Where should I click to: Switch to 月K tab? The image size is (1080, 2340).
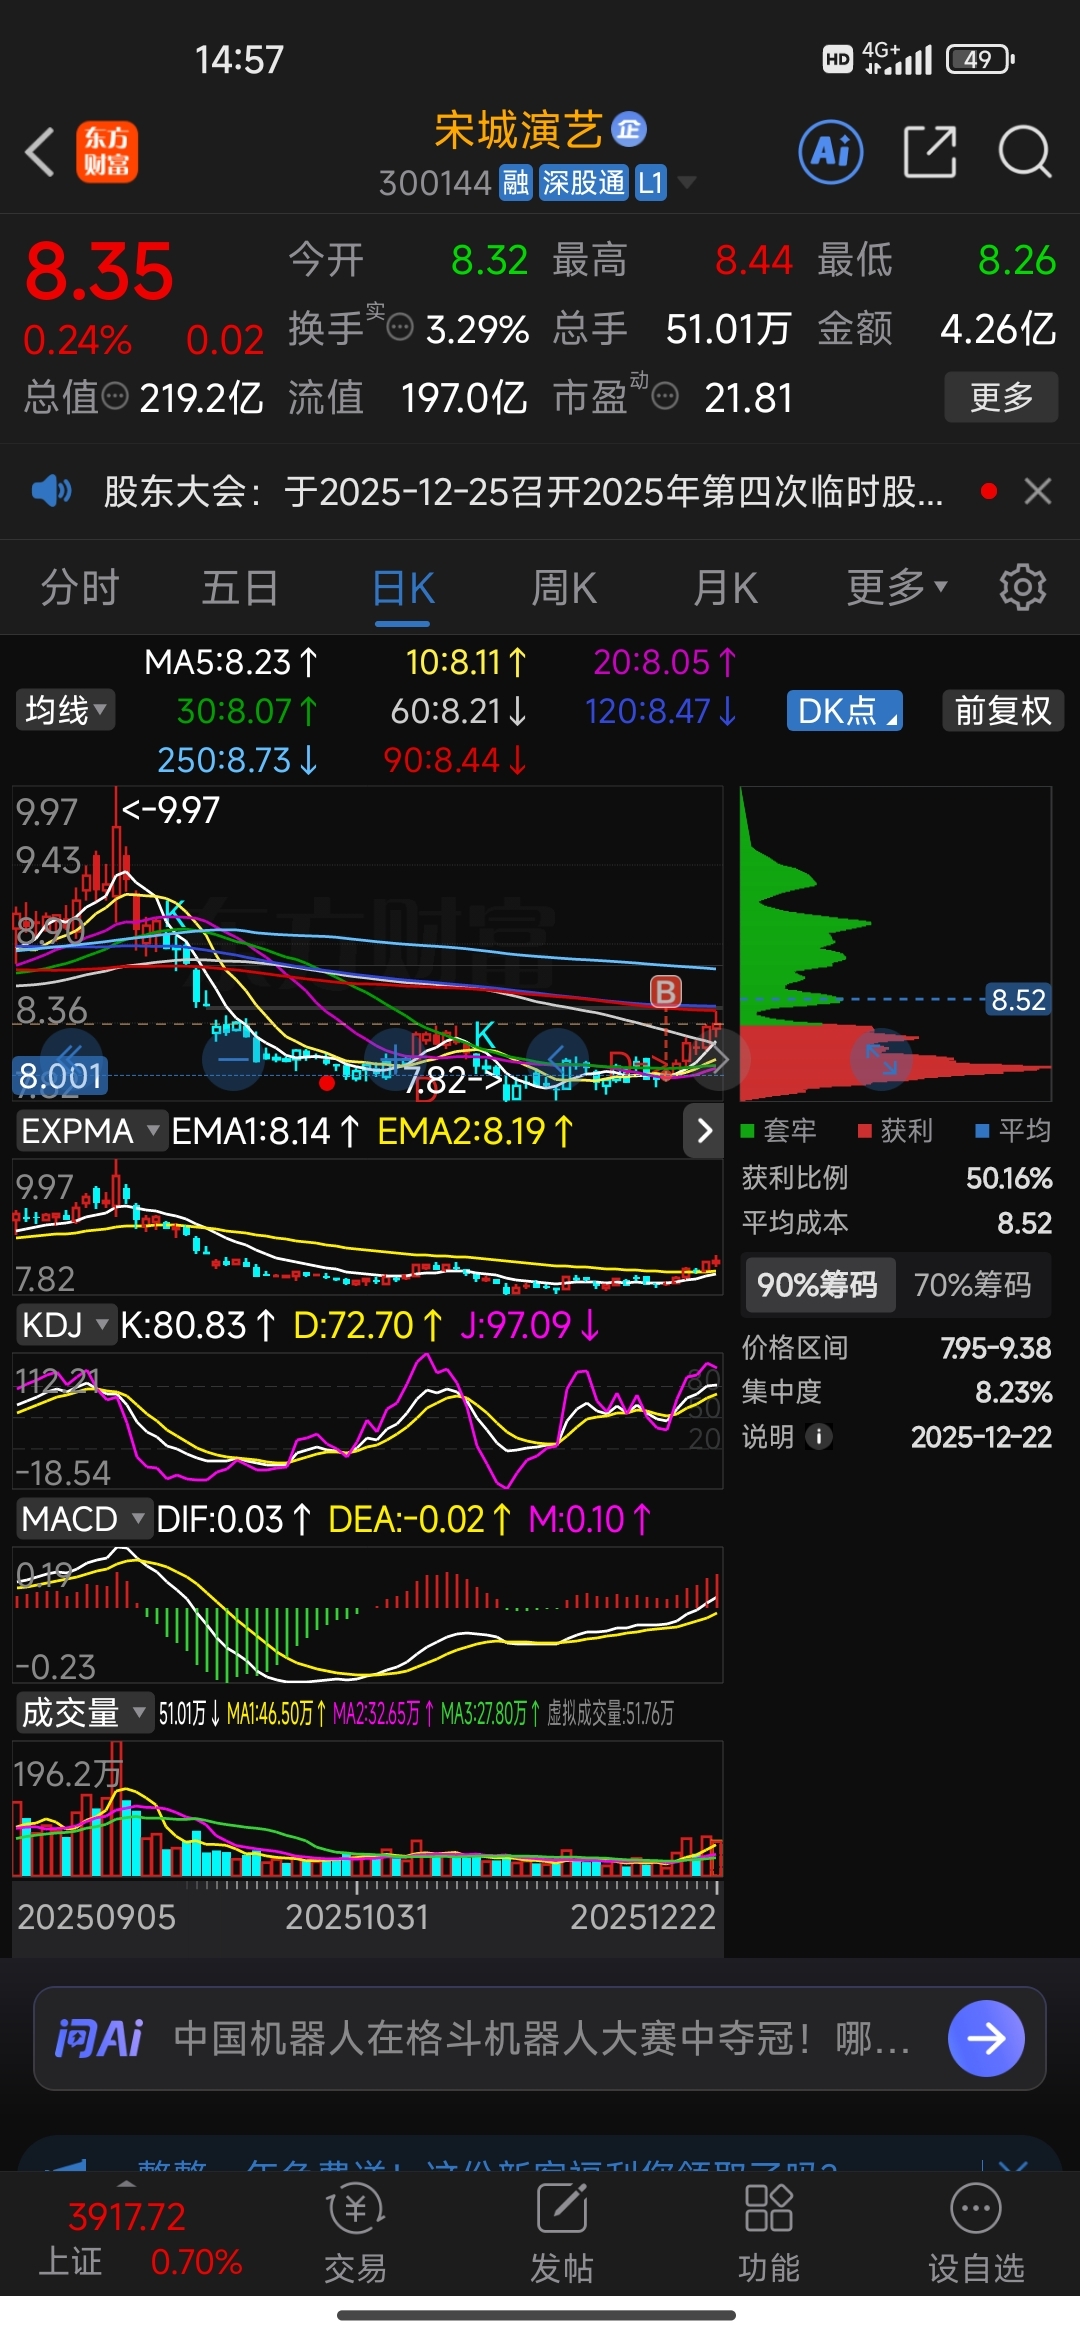point(726,587)
